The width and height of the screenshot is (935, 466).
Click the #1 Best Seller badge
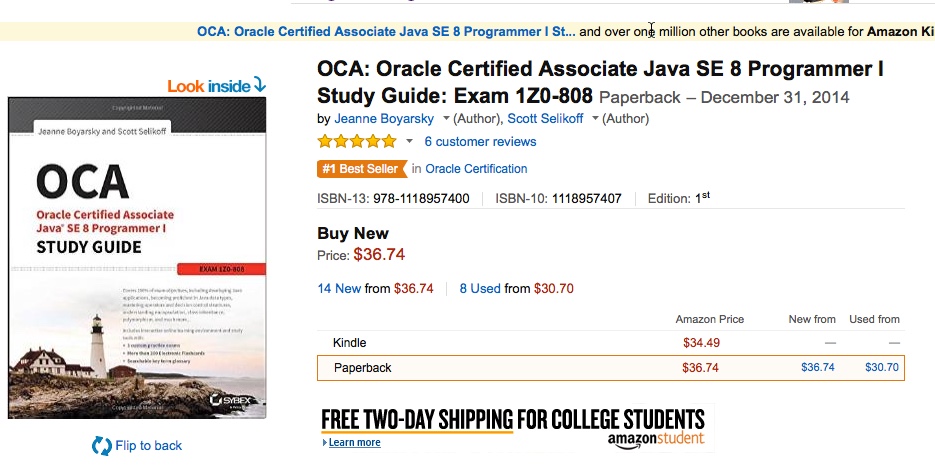point(361,169)
